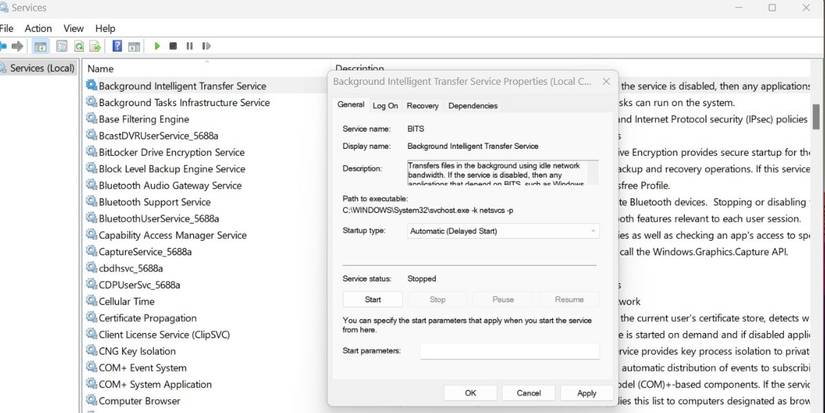
Task: Switch to the Log On tab
Action: pyautogui.click(x=385, y=105)
